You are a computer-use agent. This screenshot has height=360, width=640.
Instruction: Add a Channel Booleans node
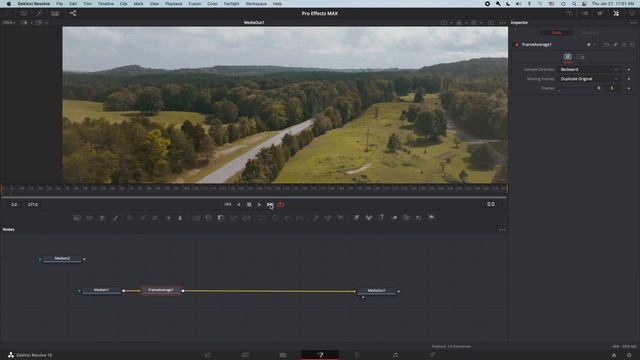[x=209, y=218]
